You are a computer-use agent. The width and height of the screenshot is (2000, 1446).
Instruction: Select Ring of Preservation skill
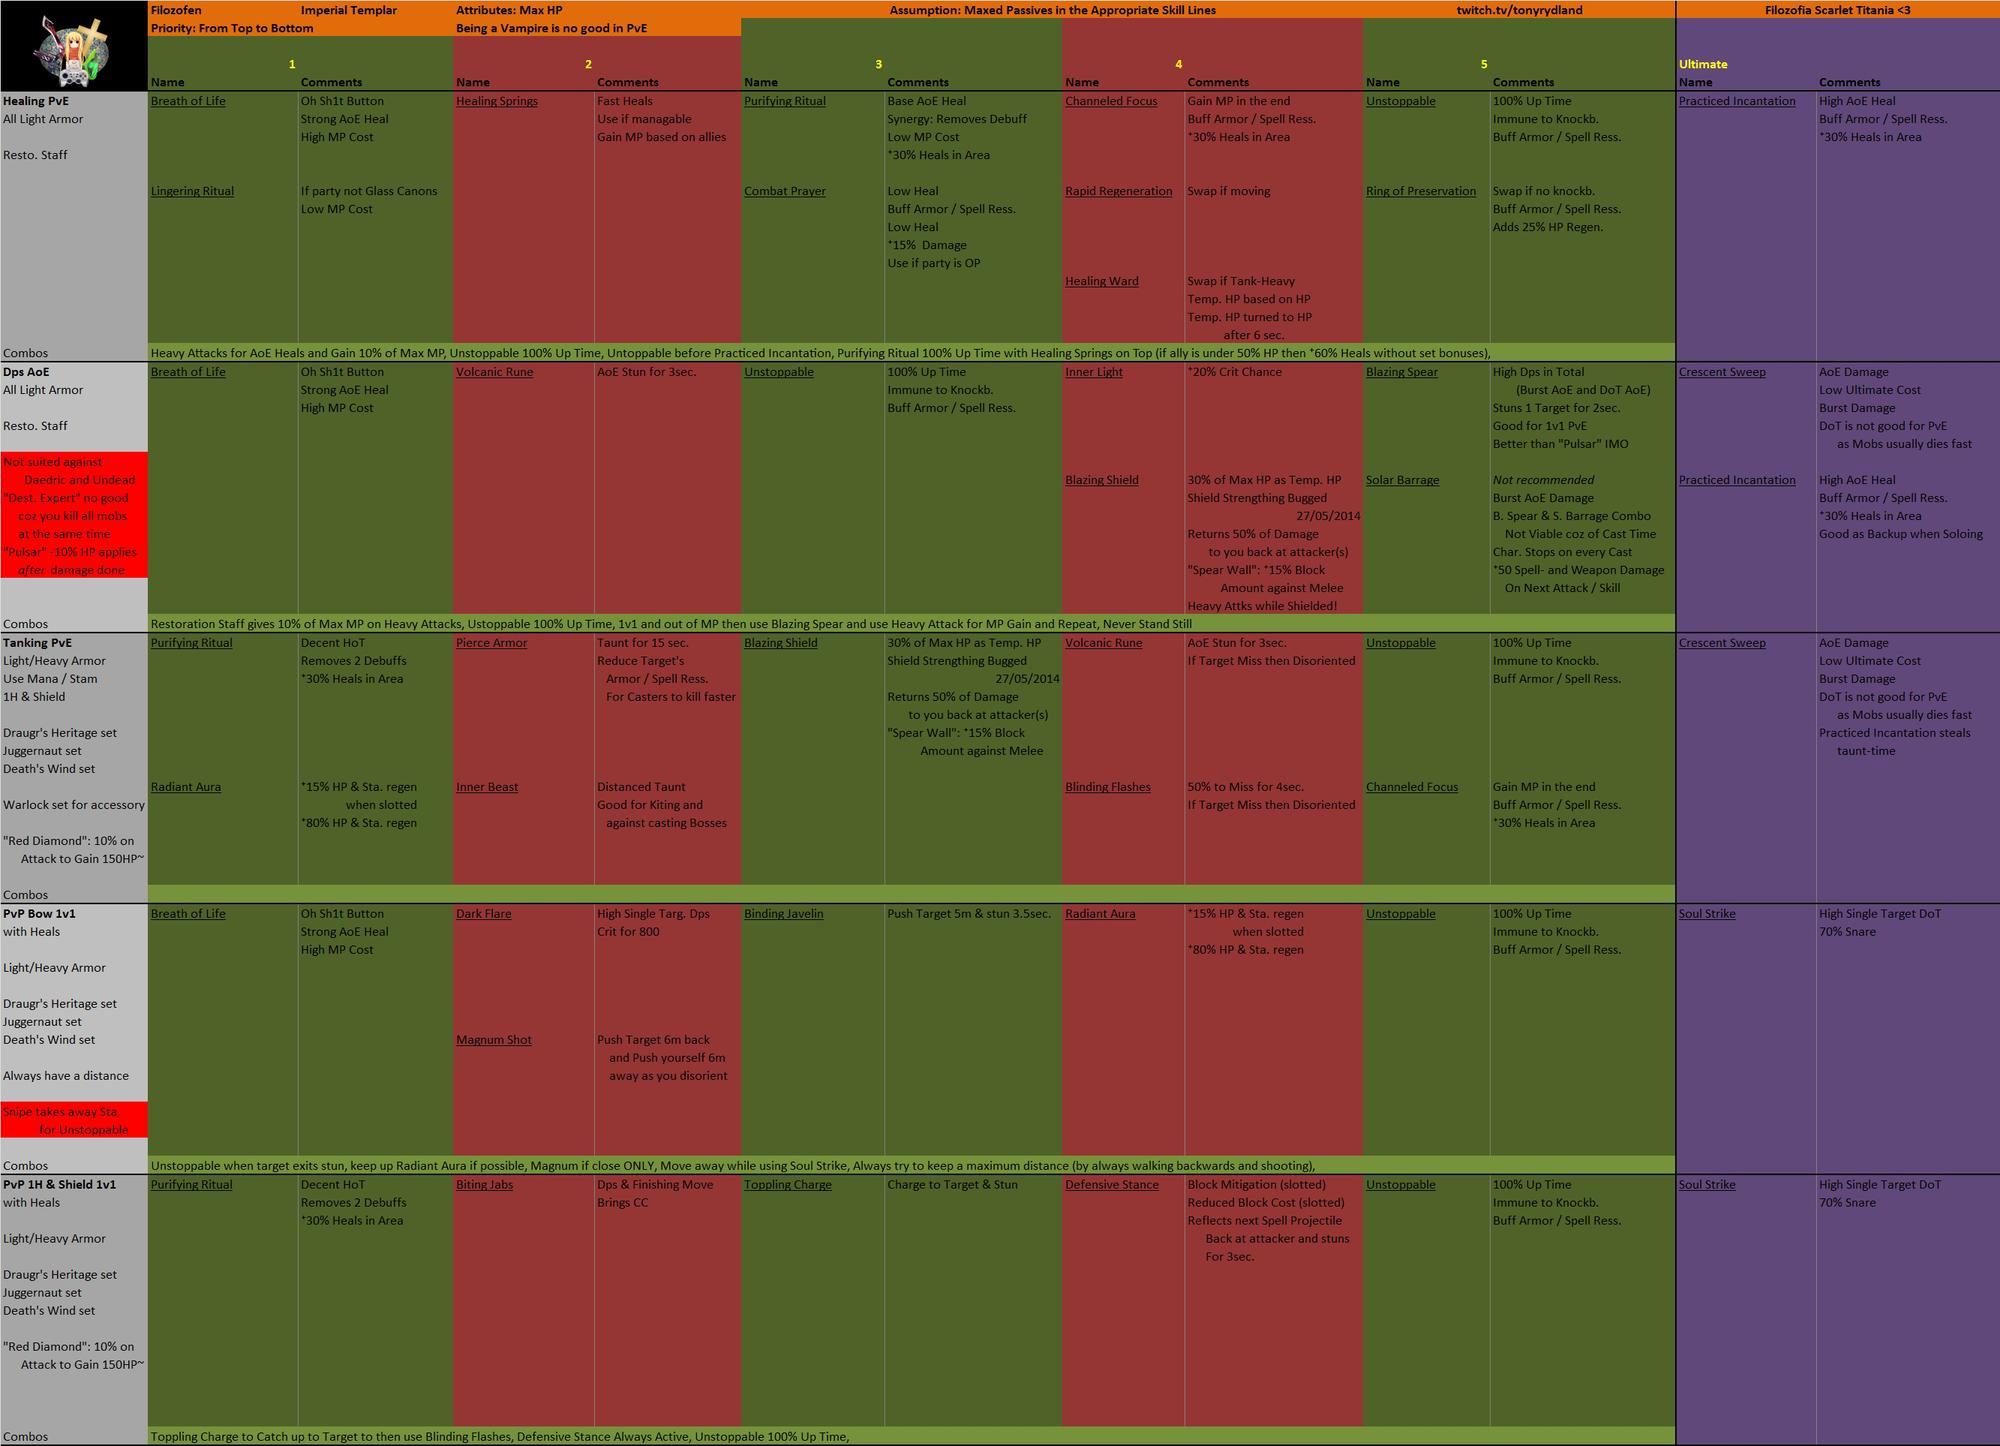(1421, 191)
